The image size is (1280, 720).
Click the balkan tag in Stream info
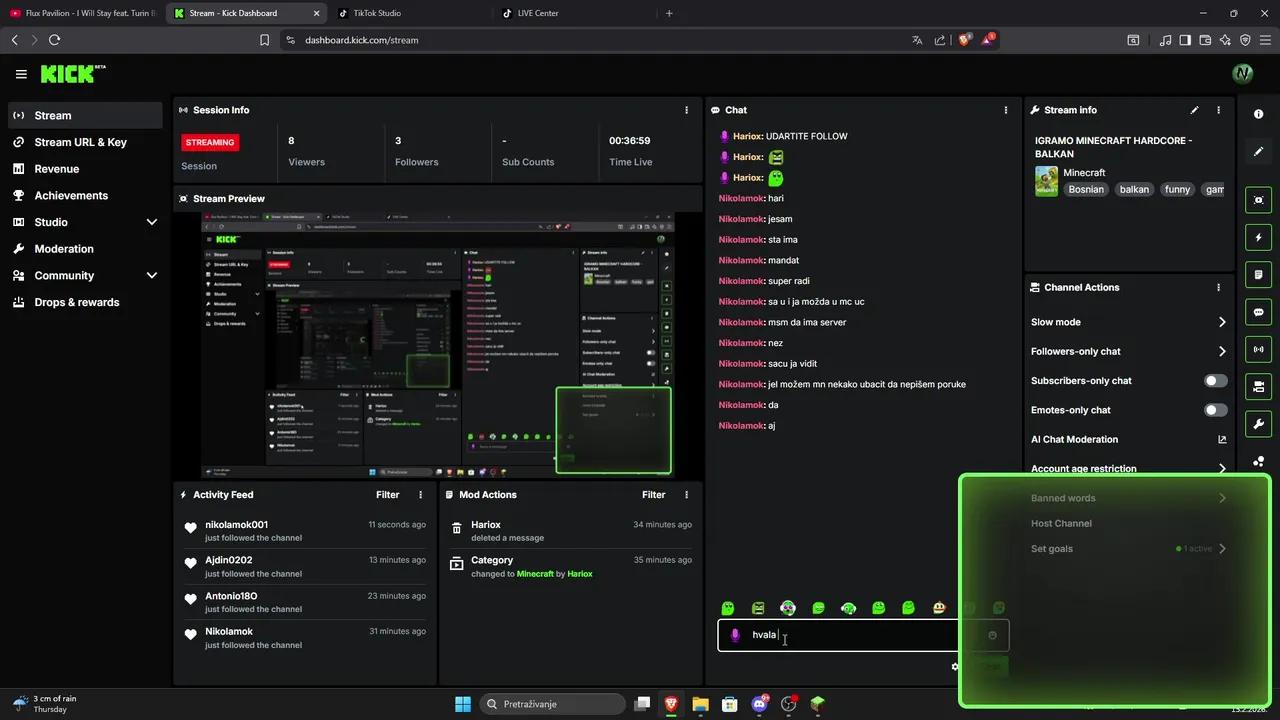click(1134, 189)
